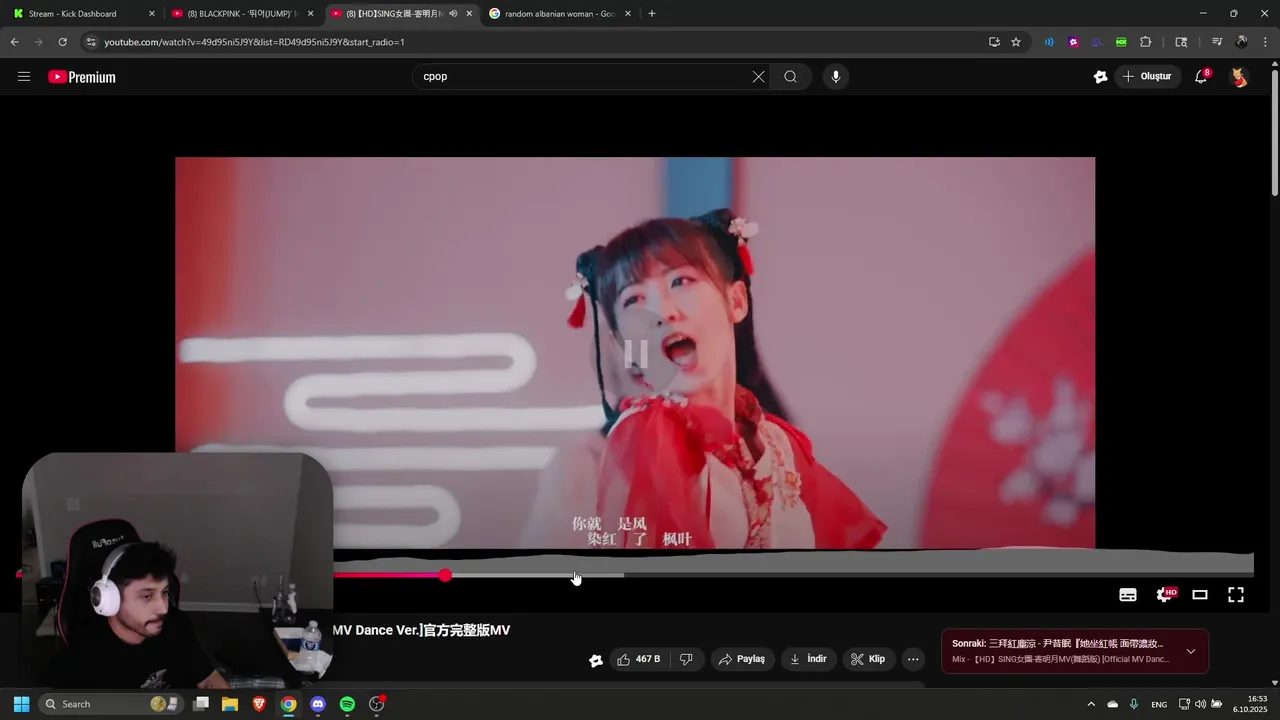1280x720 pixels.
Task: Run search with the magnifier button
Action: click(790, 77)
